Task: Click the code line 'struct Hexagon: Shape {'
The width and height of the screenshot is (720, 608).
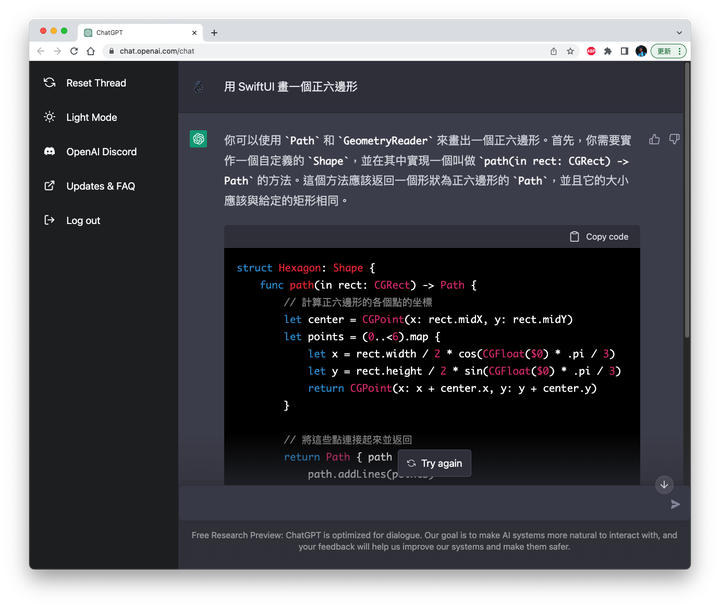Action: 306,268
